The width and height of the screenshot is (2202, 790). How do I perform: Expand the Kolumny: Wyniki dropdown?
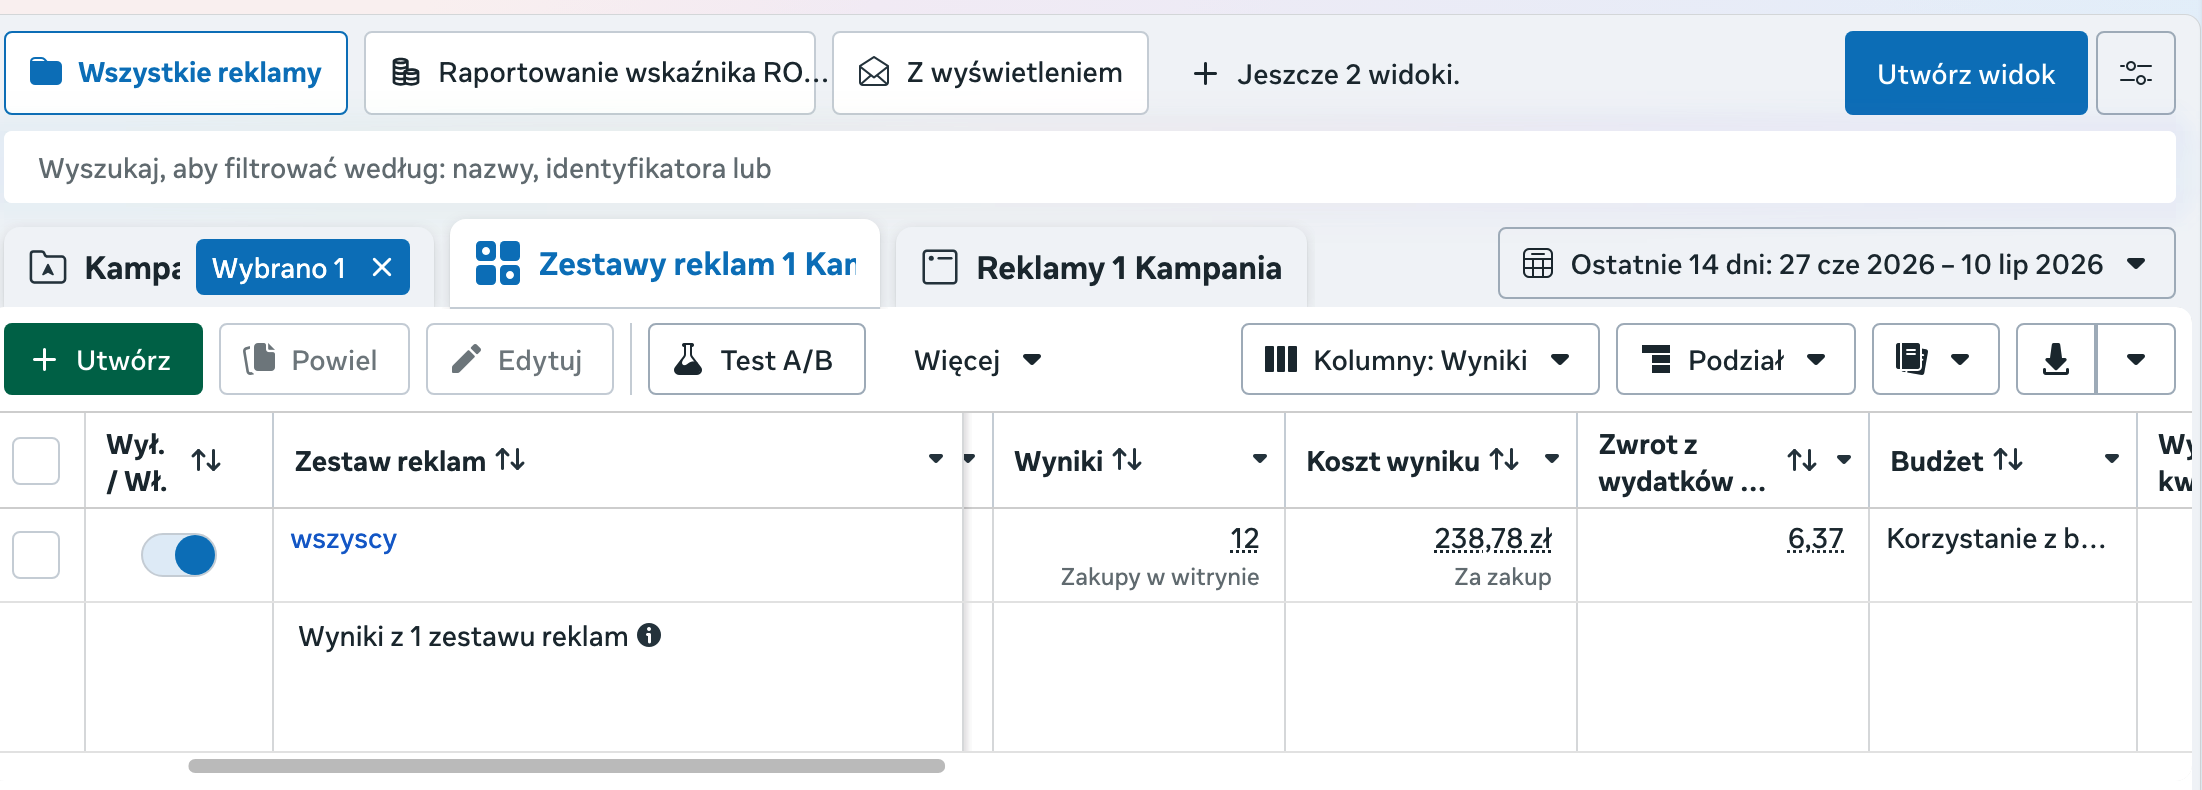click(1420, 359)
